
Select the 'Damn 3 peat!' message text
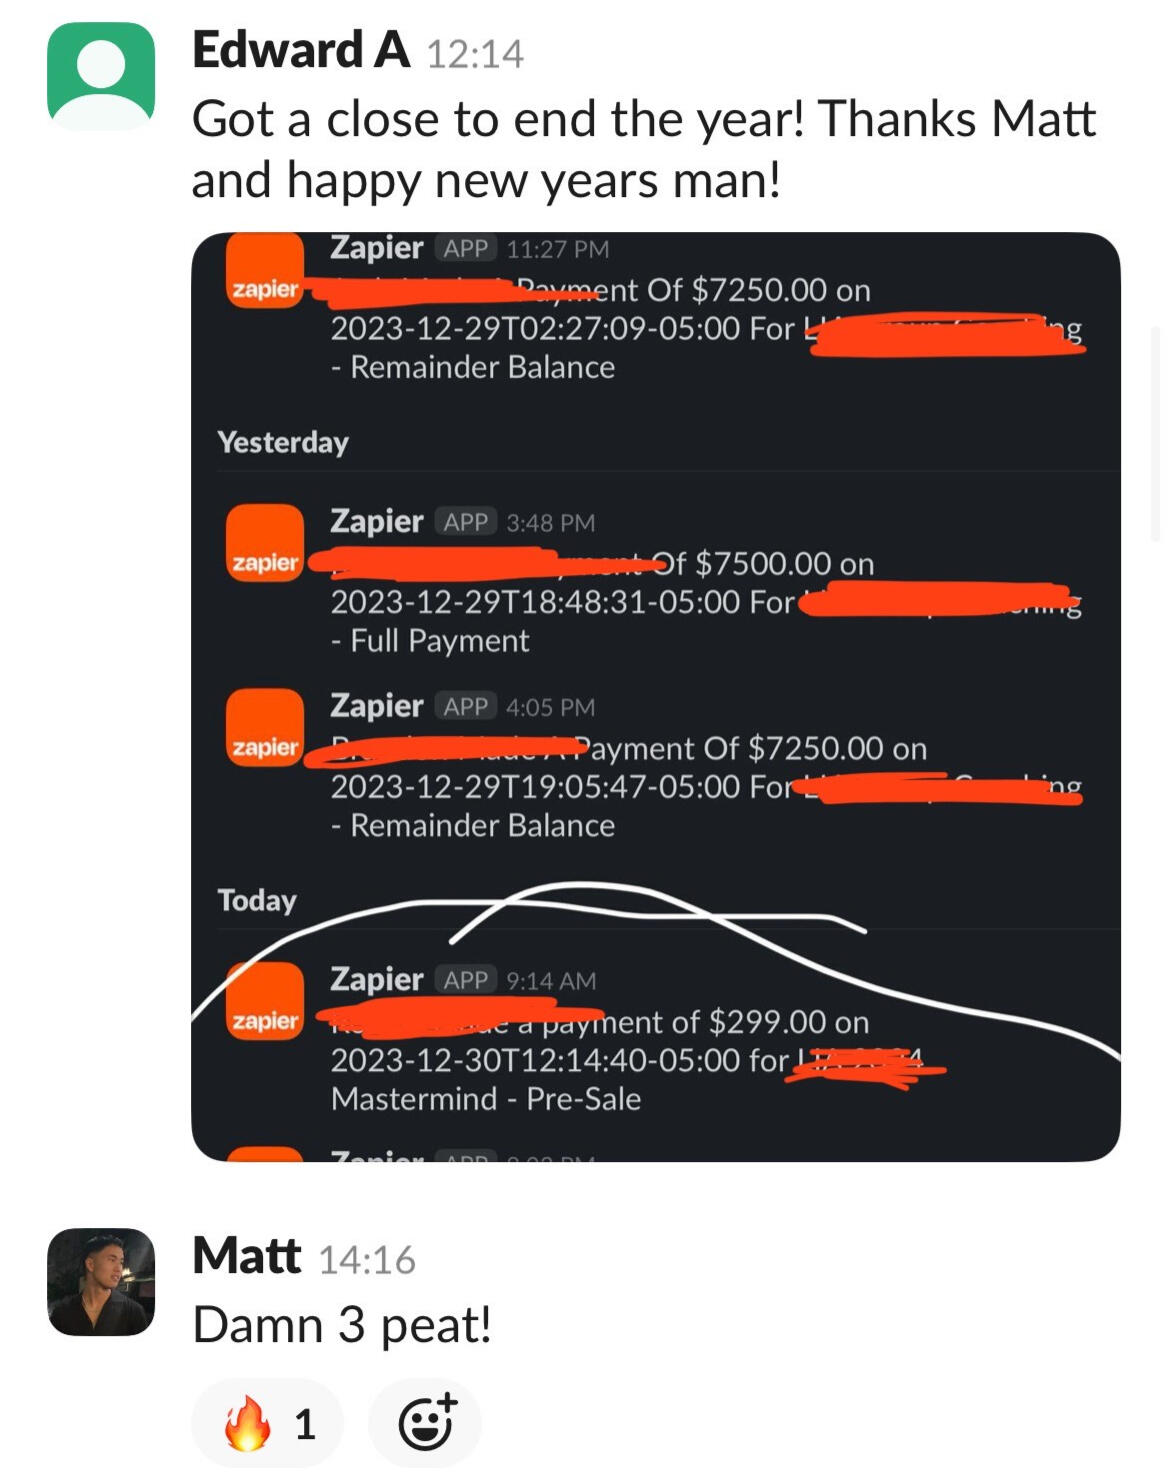click(342, 1325)
